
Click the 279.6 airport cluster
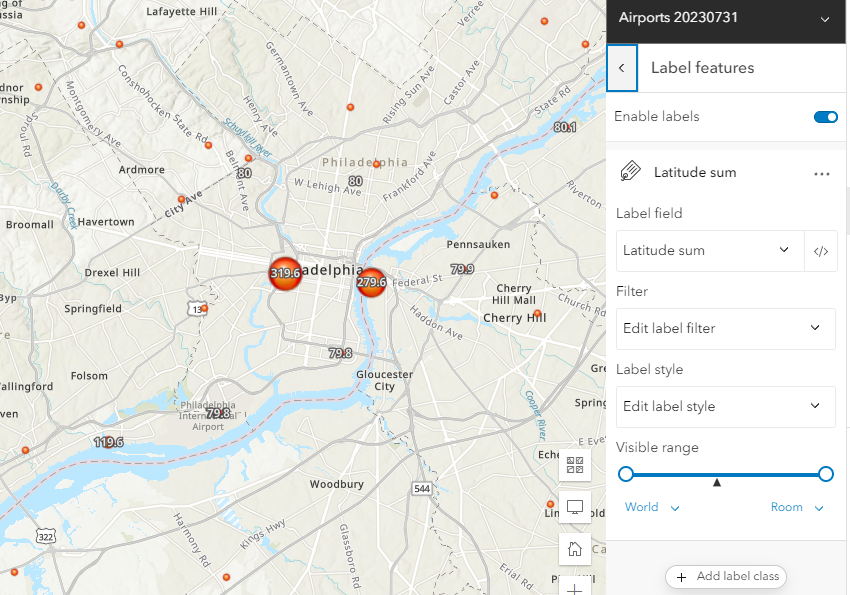pyautogui.click(x=371, y=282)
